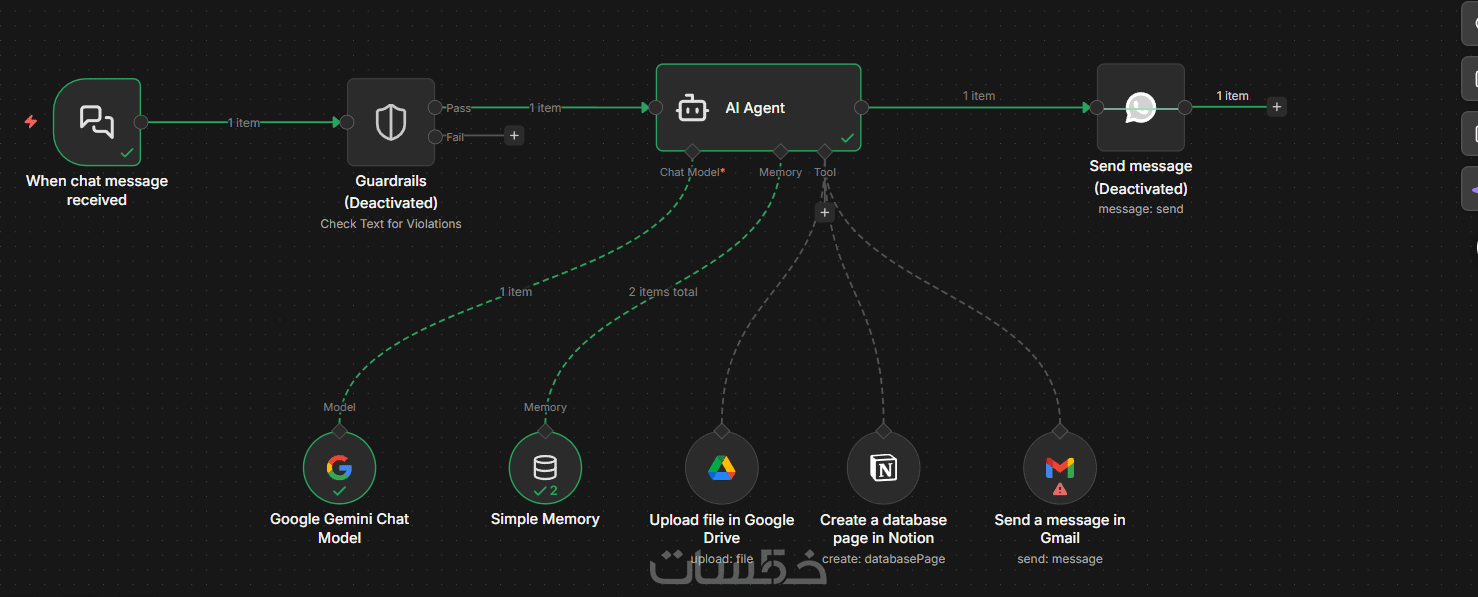This screenshot has height=597, width=1478.
Task: Click the diamond connector above Google Drive node
Action: [x=722, y=431]
